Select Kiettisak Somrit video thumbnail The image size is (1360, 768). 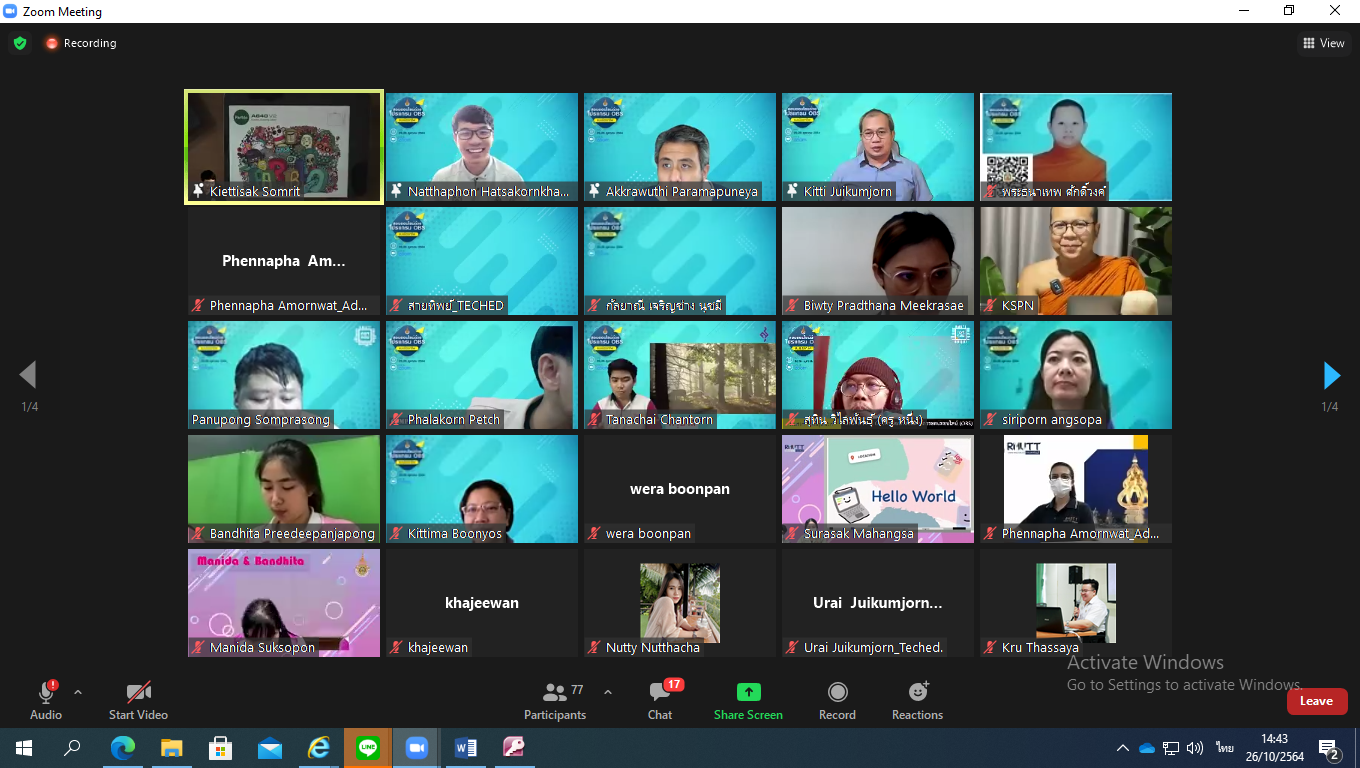[284, 147]
